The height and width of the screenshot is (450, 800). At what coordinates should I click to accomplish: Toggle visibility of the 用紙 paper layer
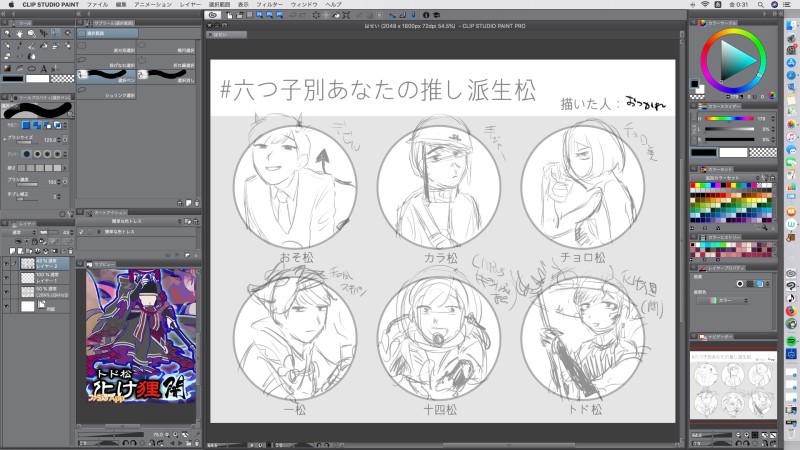click(x=6, y=306)
